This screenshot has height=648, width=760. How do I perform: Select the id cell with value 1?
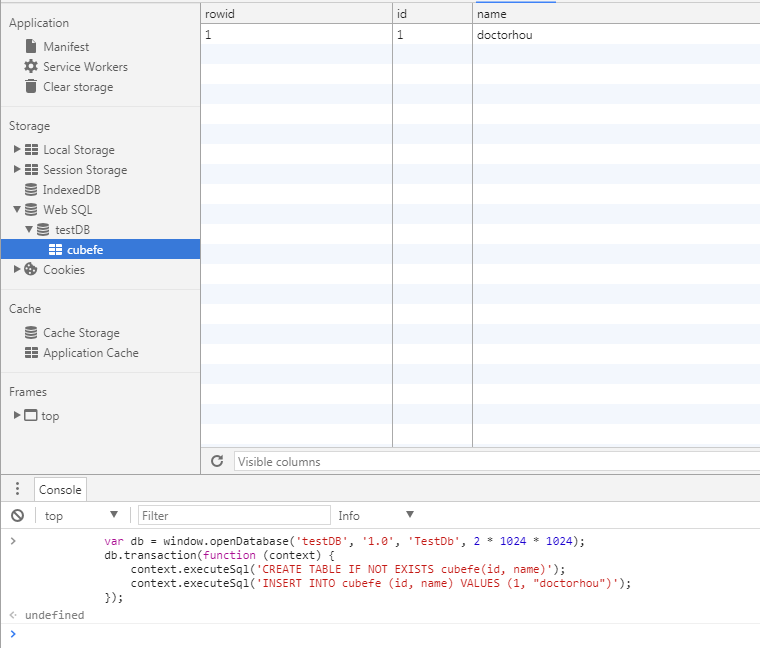coord(432,34)
